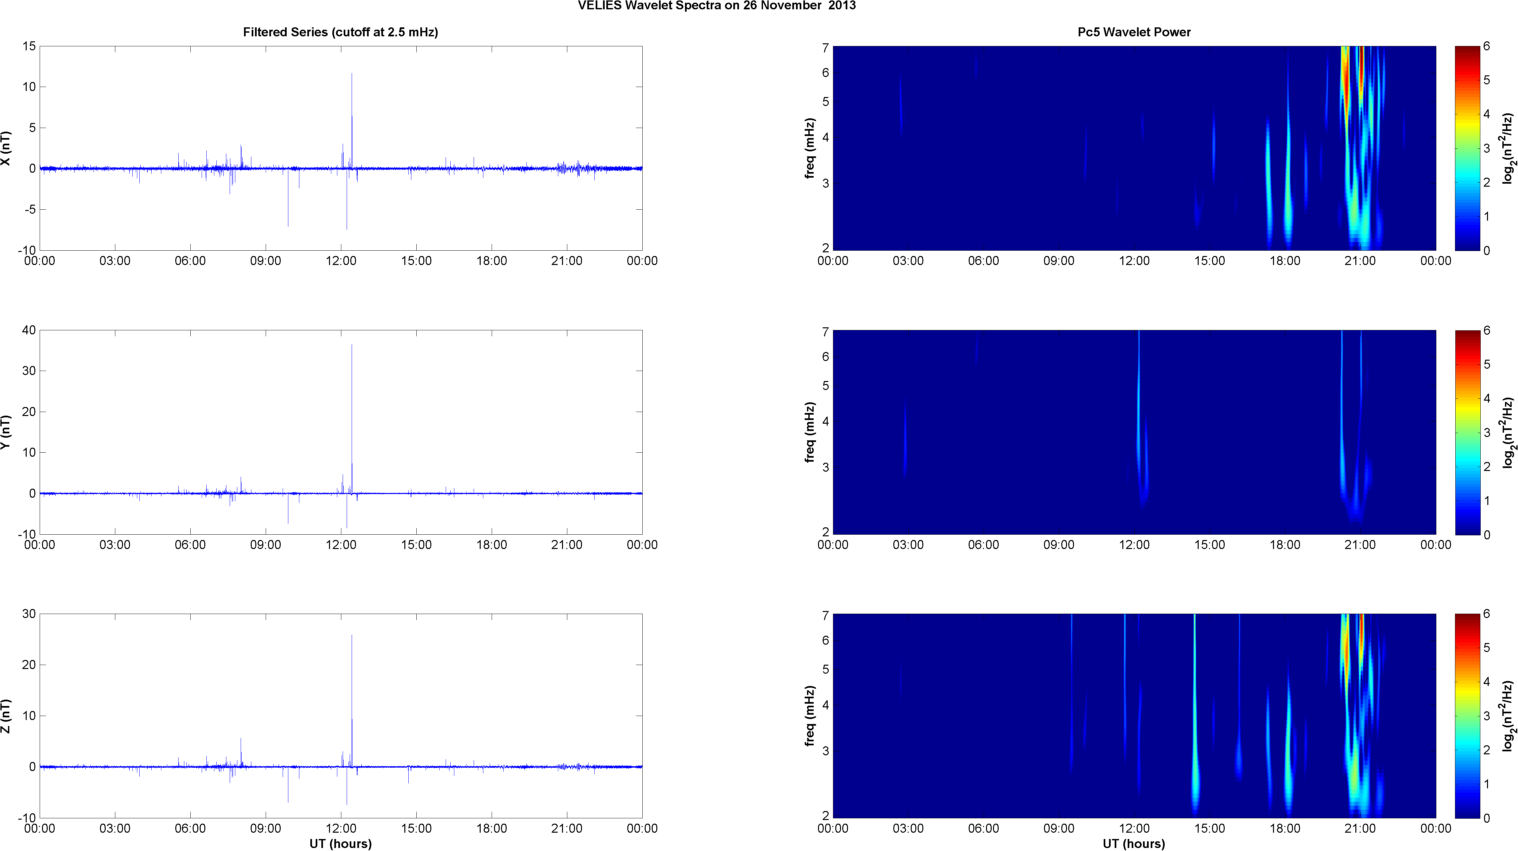The height and width of the screenshot is (851, 1518).
Task: Click the bottom wavelet plot's colorbar
Action: coord(1466,716)
